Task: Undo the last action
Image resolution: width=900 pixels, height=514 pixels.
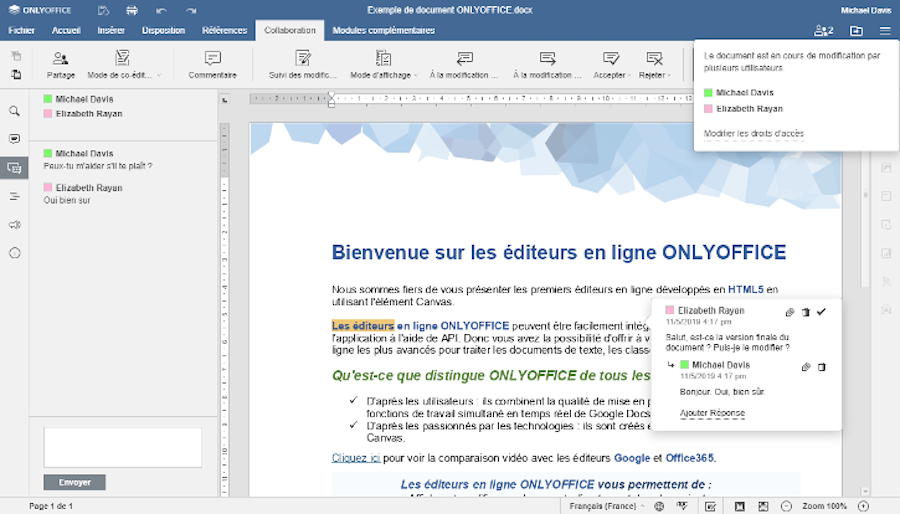Action: coord(161,10)
